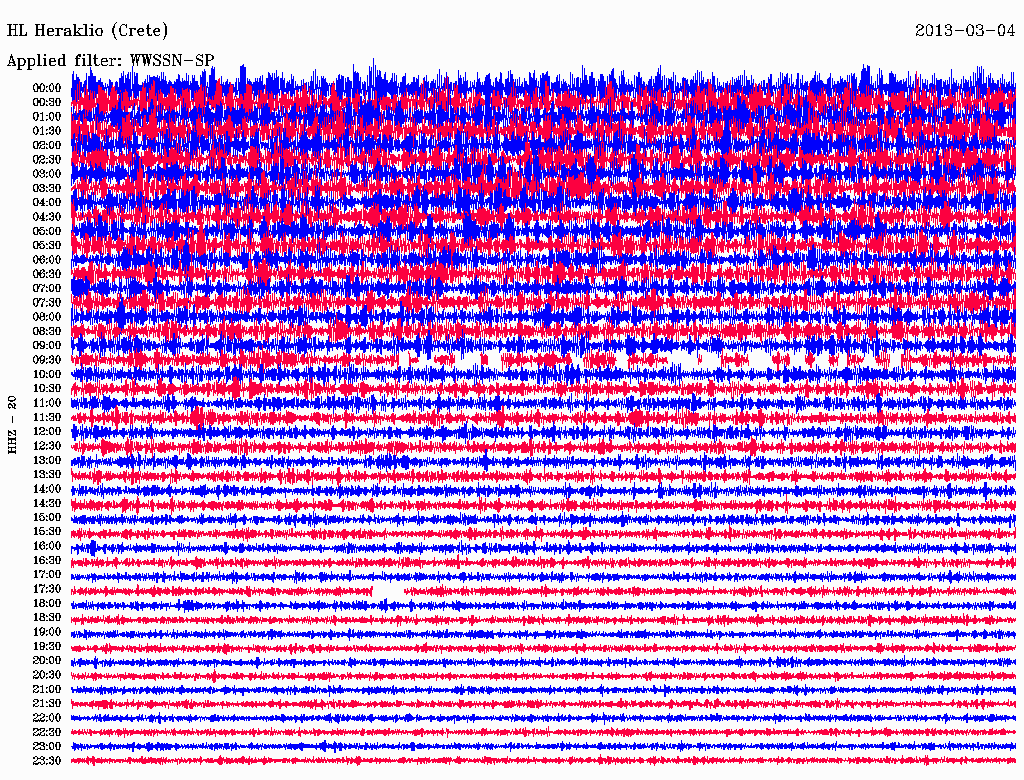Click the 14:30 time label

tap(47, 503)
